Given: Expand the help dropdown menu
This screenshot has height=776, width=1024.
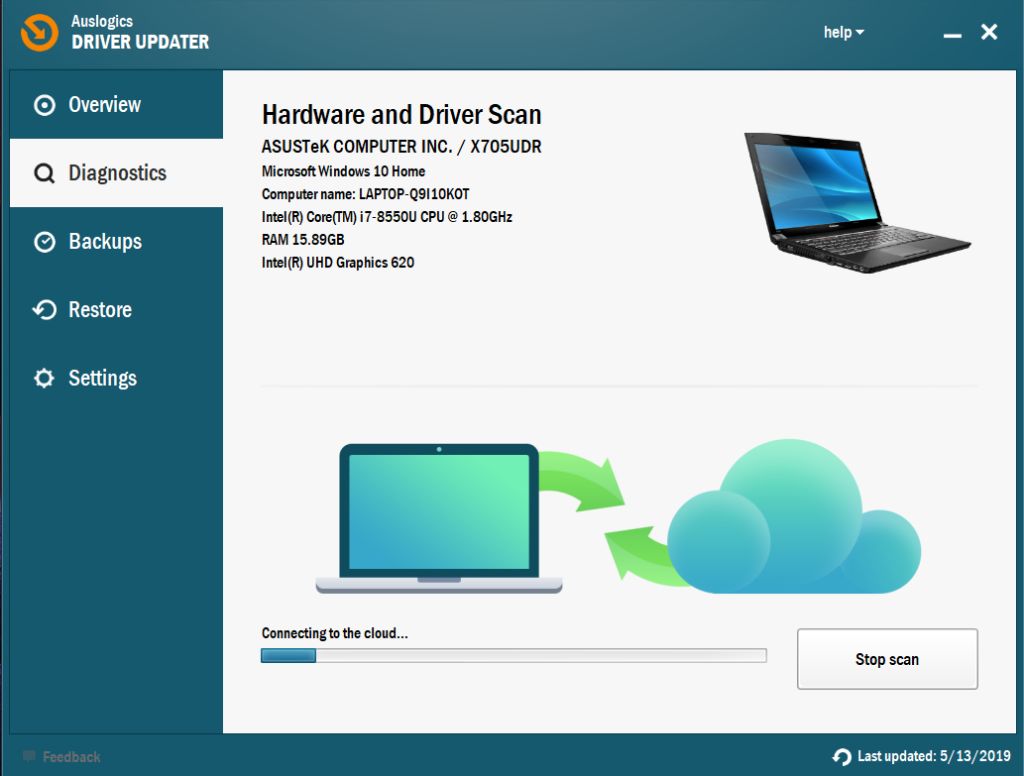Looking at the screenshot, I should [843, 33].
